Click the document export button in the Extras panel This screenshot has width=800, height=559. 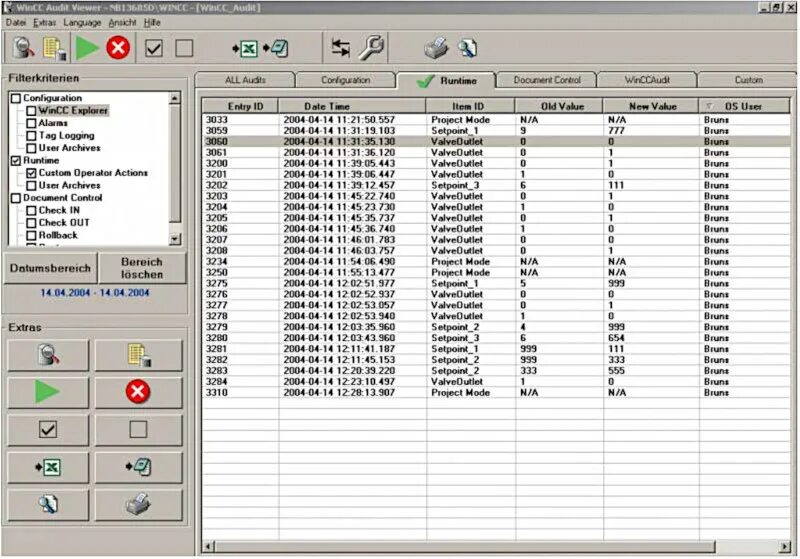click(x=139, y=467)
